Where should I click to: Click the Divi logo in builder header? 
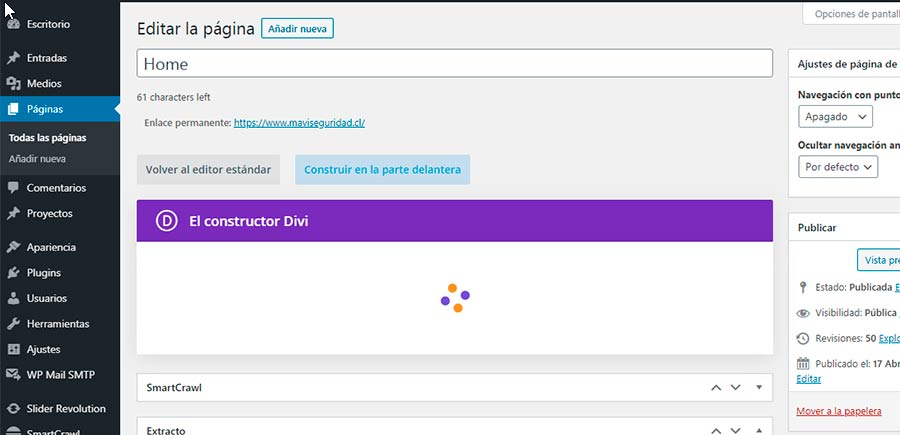pos(167,221)
